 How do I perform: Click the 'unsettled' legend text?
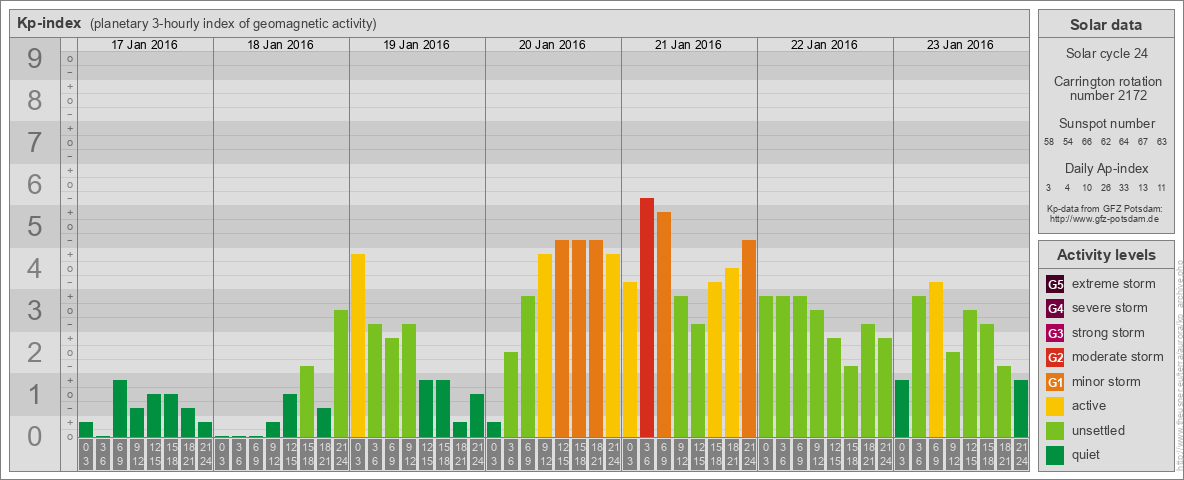click(x=1099, y=430)
